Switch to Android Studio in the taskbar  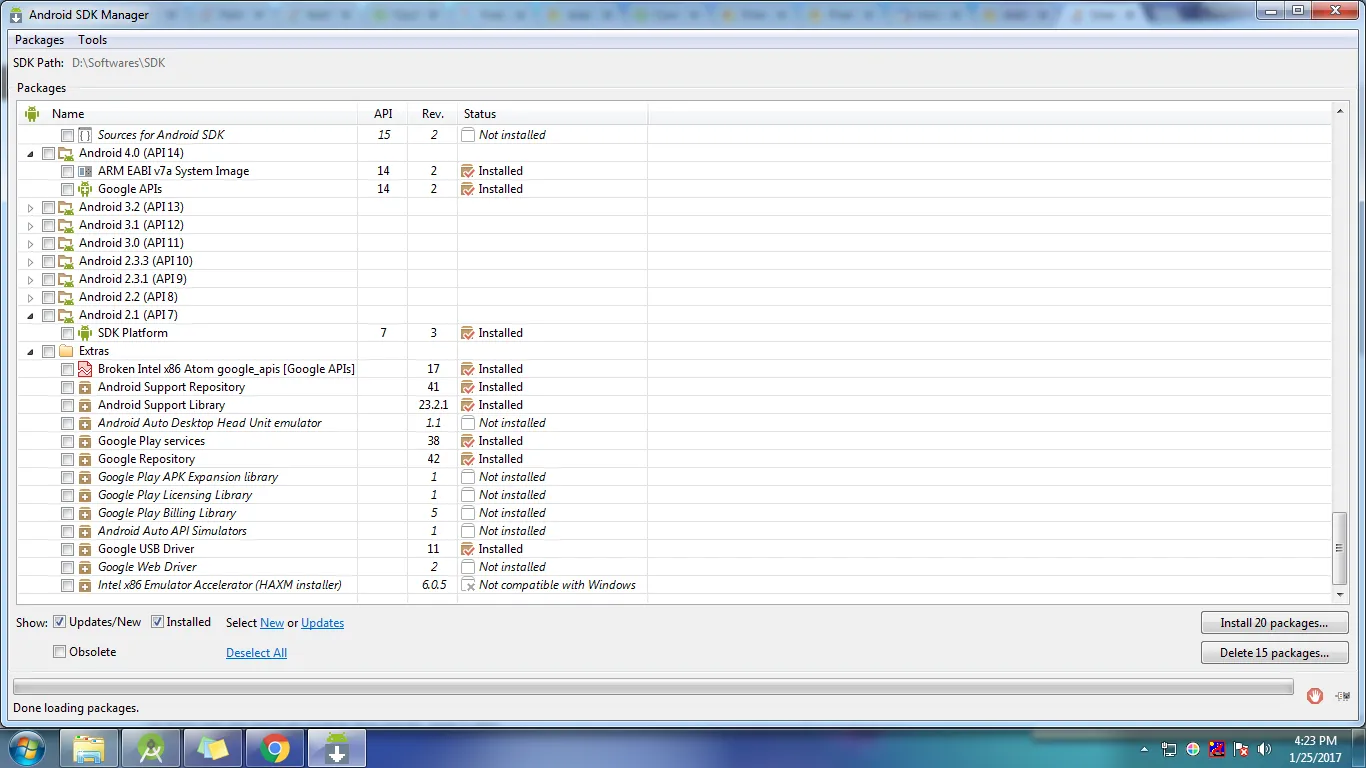click(x=151, y=748)
